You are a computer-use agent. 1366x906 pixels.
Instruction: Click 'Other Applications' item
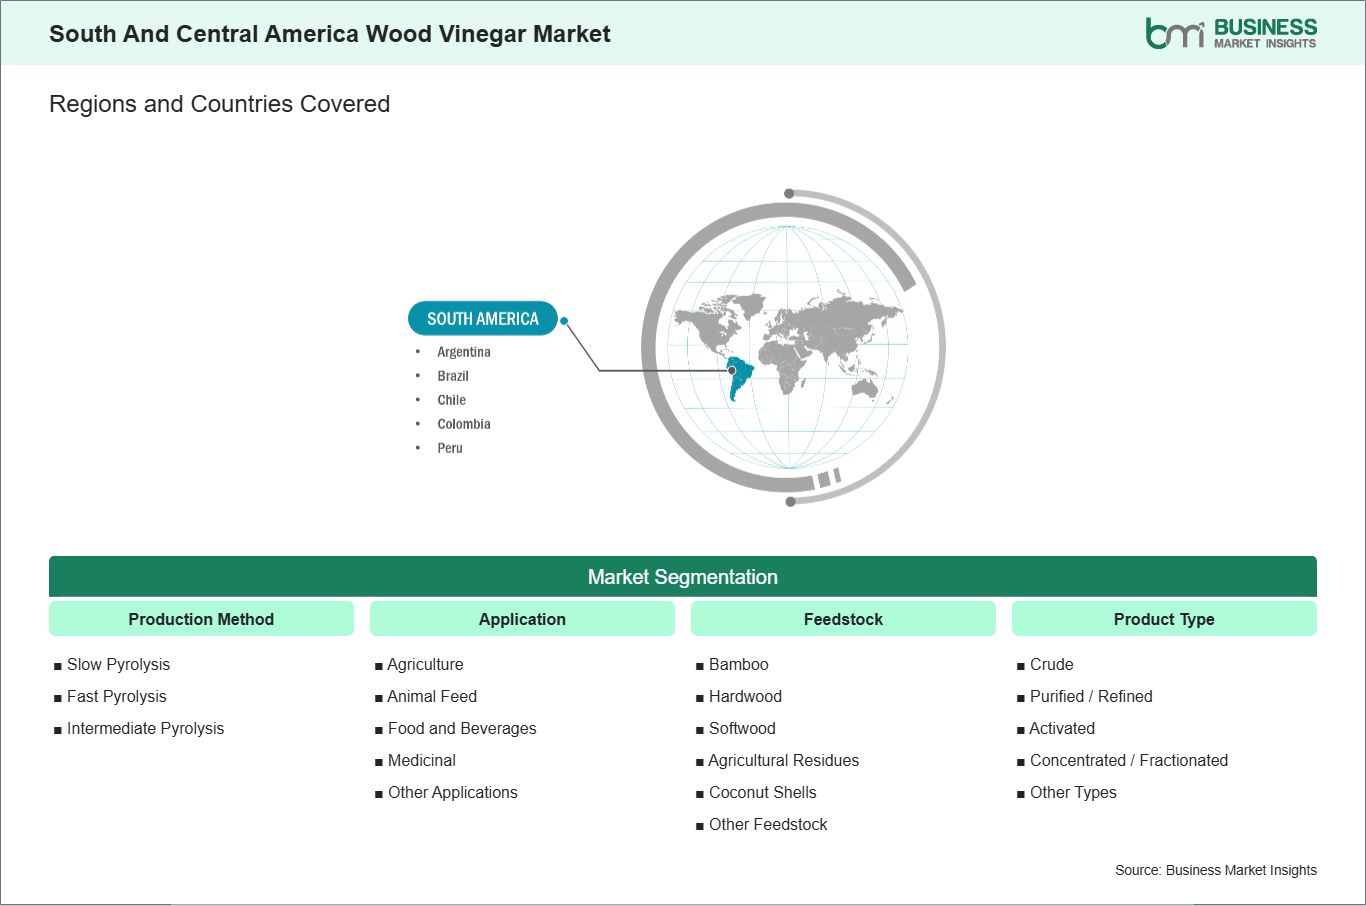point(453,792)
